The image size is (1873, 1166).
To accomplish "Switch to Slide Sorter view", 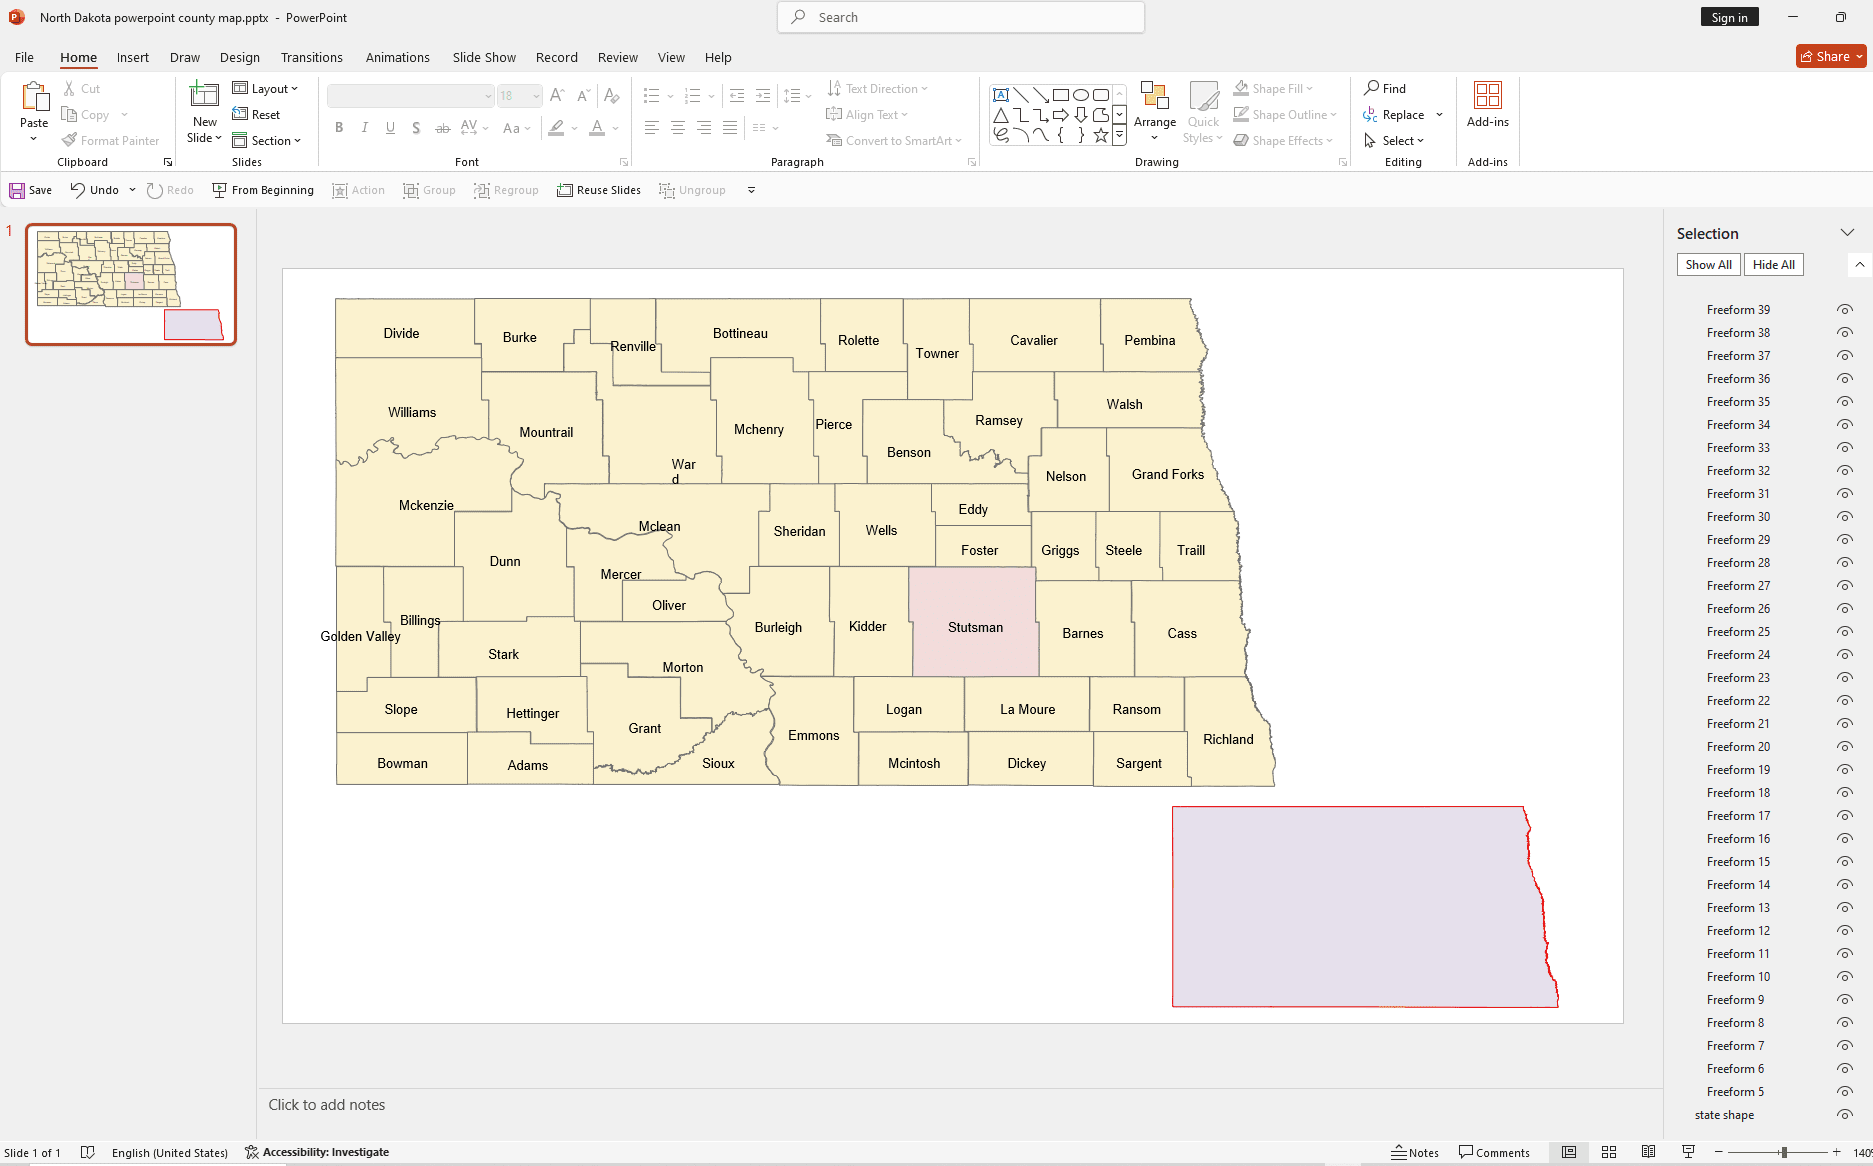I will 1609,1152.
